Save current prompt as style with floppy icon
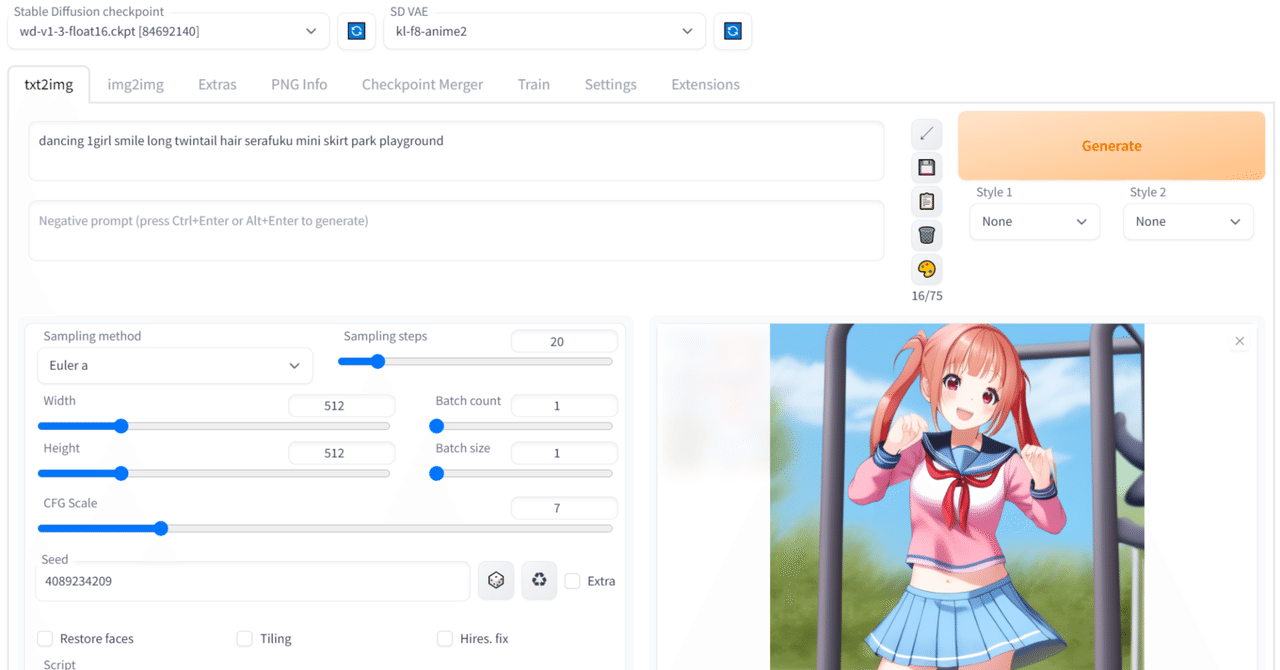Image resolution: width=1280 pixels, height=670 pixels. [926, 167]
